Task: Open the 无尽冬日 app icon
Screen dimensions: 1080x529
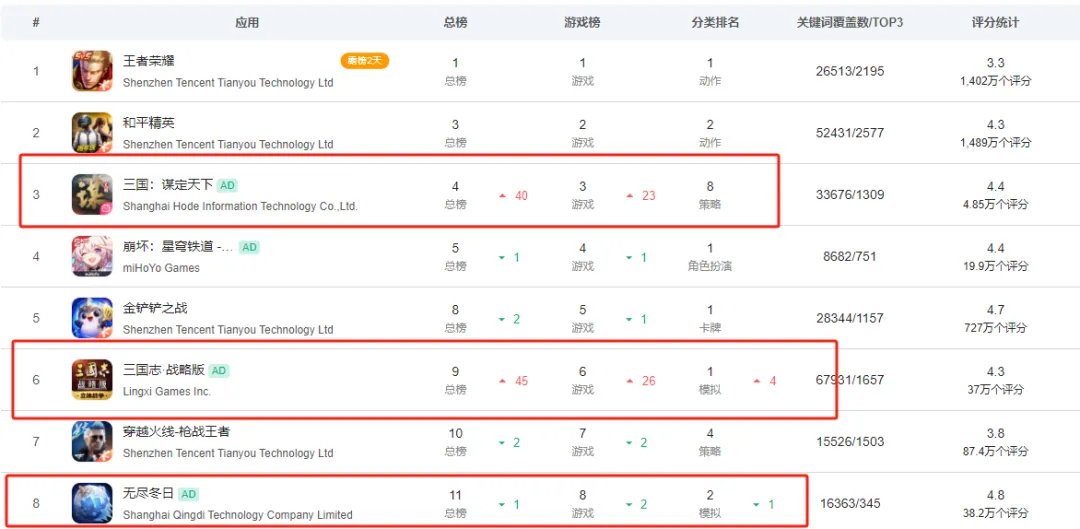Action: [x=92, y=503]
